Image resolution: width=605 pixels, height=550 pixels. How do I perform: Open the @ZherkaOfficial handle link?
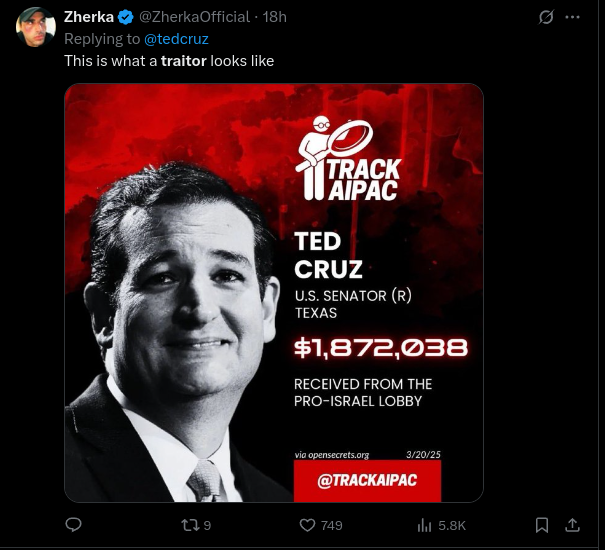pos(194,17)
